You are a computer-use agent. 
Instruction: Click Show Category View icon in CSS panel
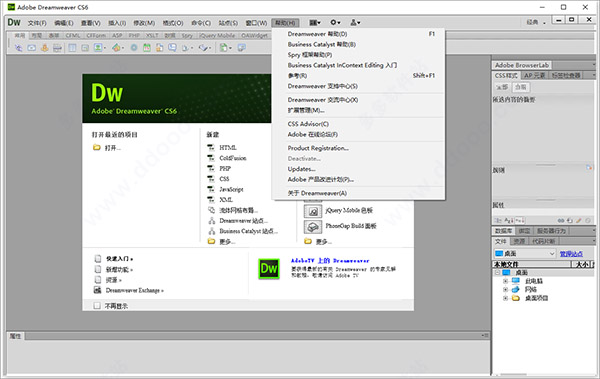coord(498,221)
